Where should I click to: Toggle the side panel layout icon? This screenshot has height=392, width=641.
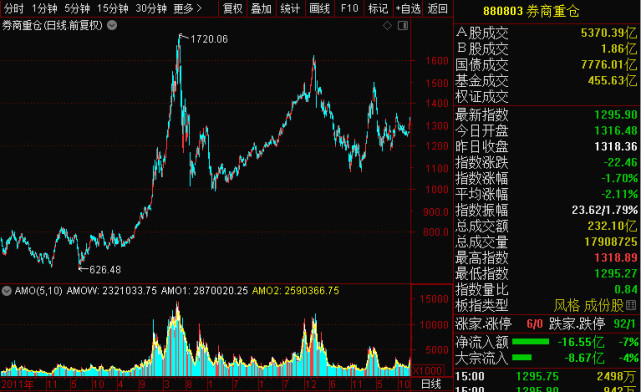[x=403, y=26]
